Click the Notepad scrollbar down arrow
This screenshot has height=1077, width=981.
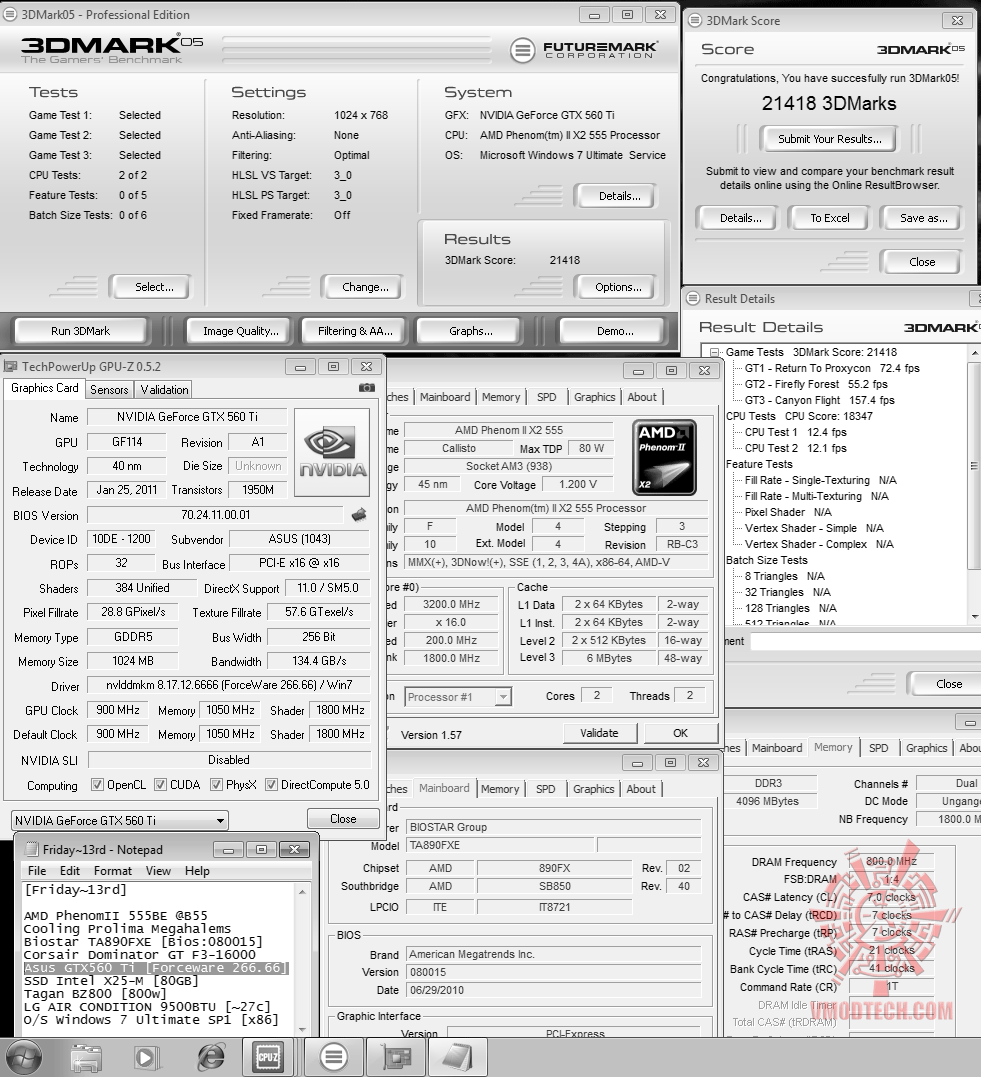pos(302,1030)
